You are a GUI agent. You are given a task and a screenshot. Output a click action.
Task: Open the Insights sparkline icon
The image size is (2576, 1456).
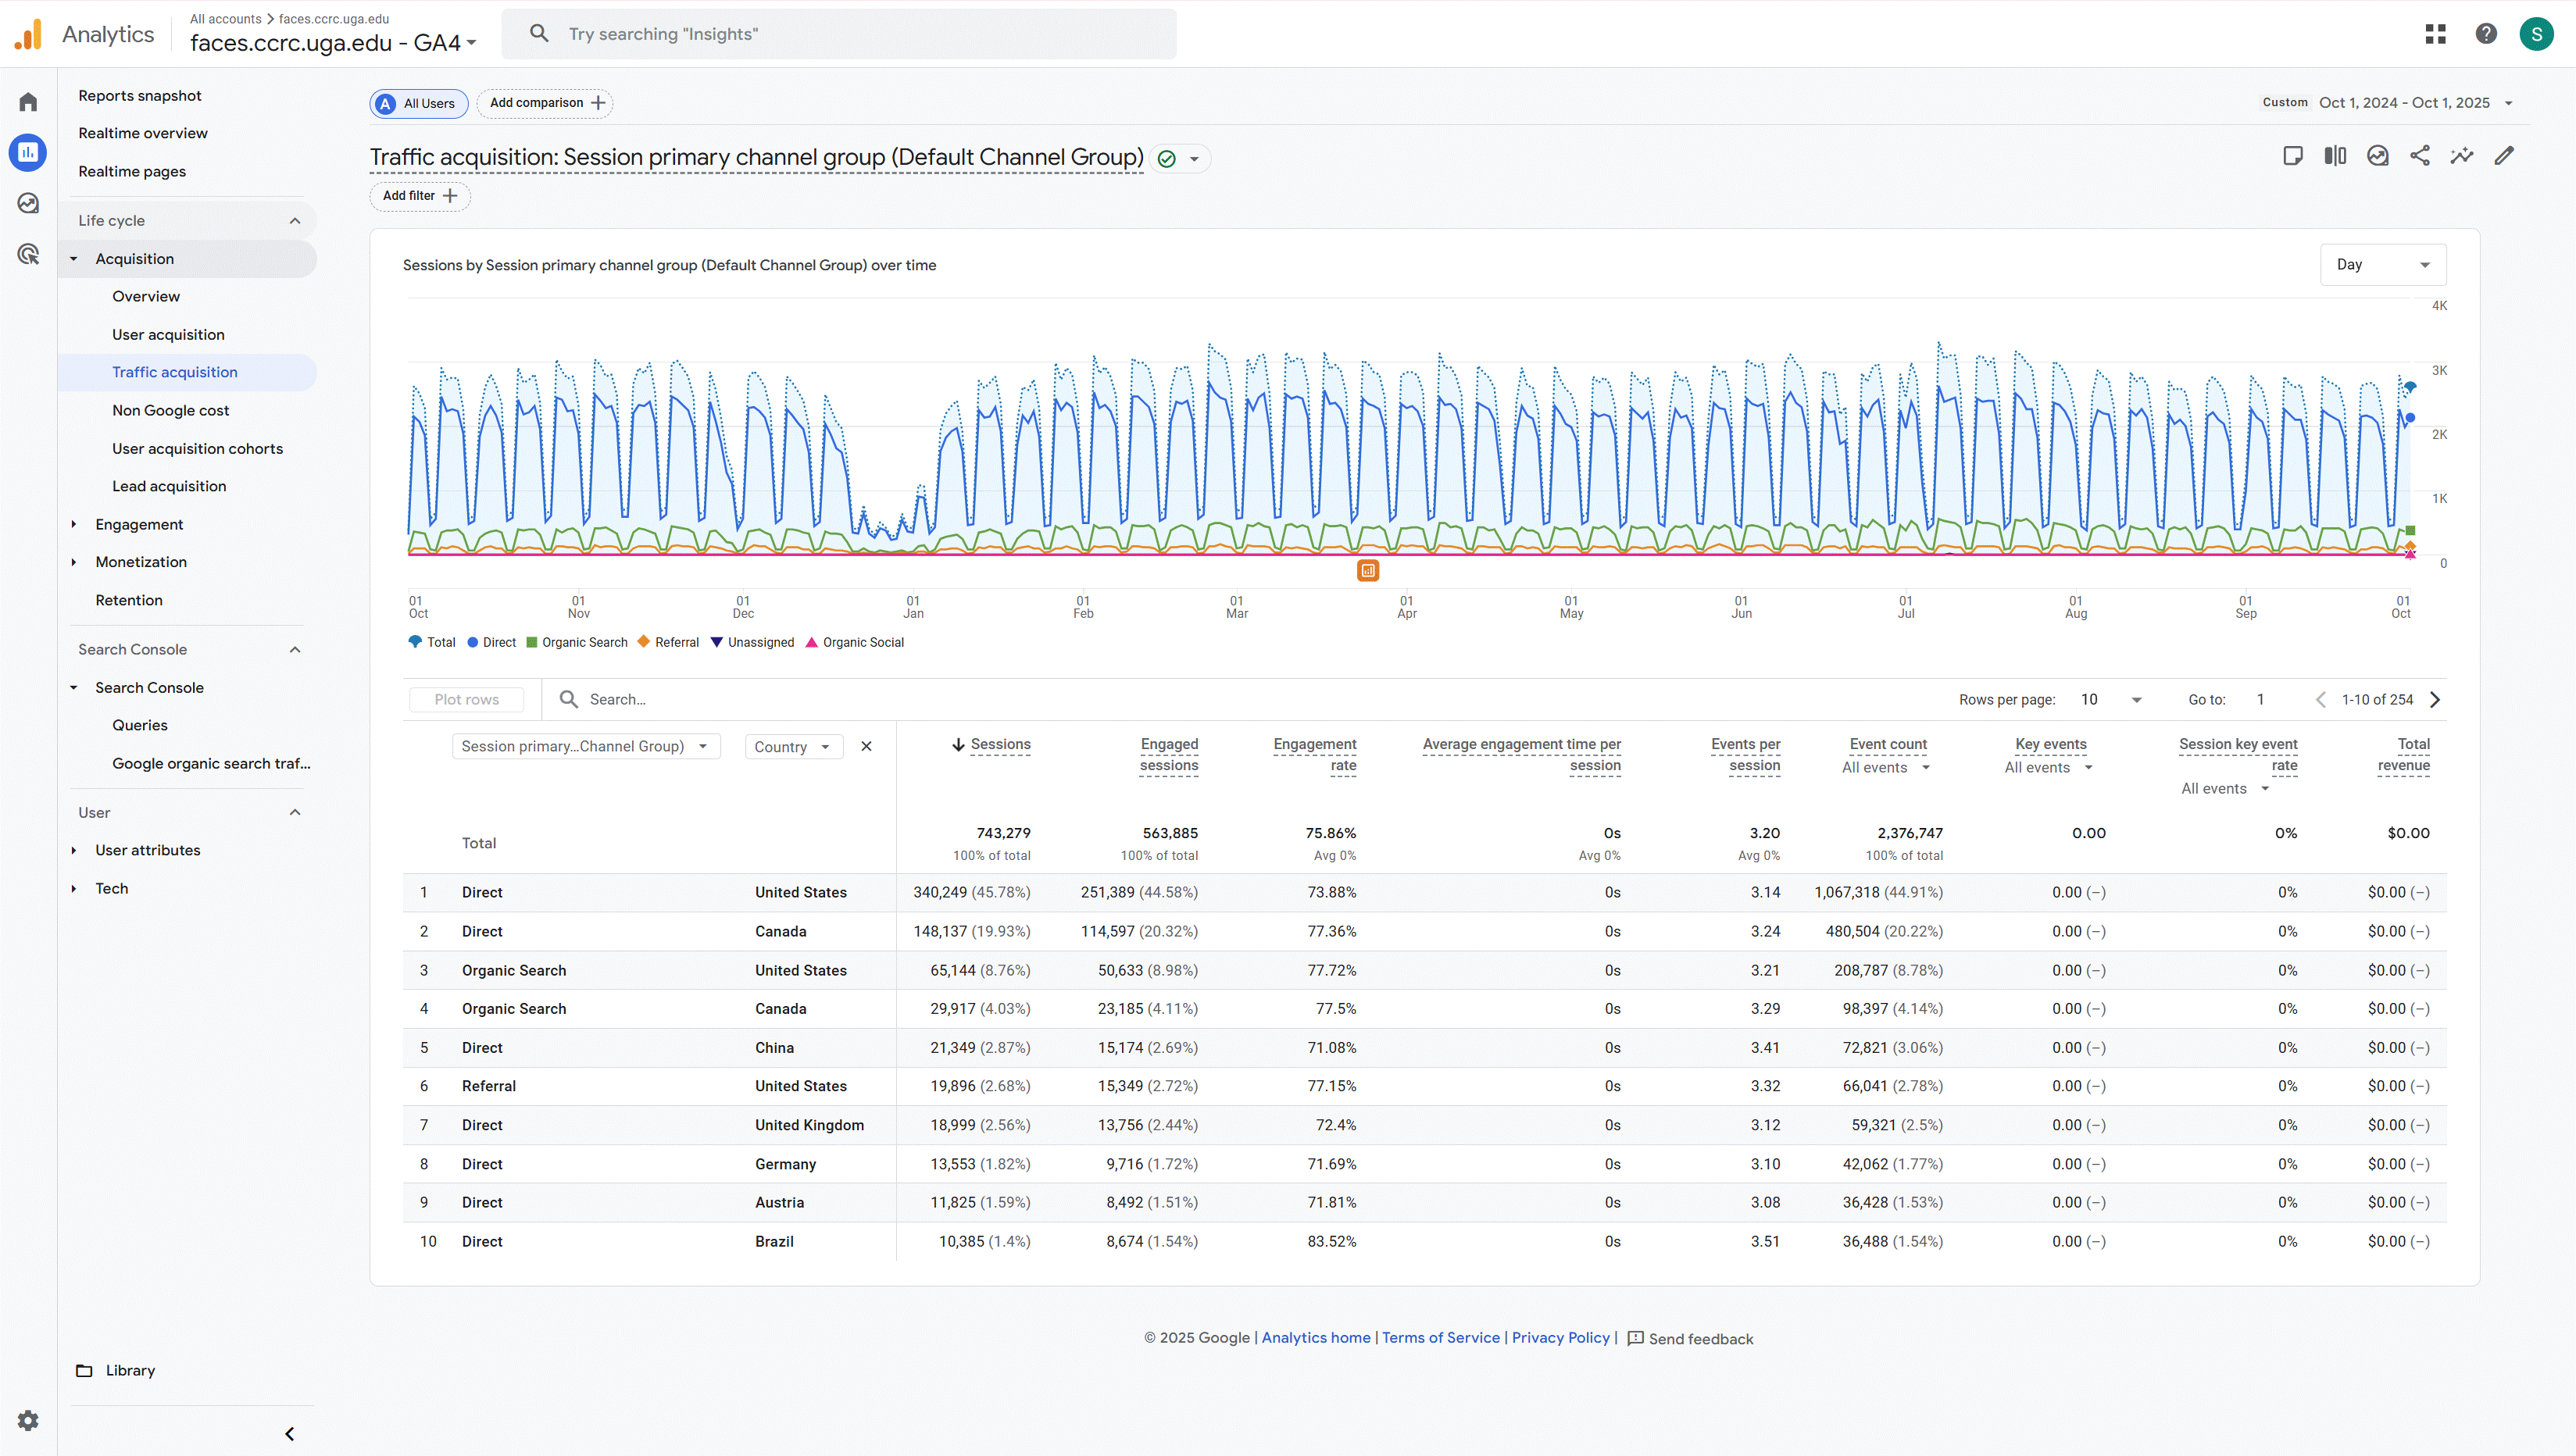coord(2461,156)
